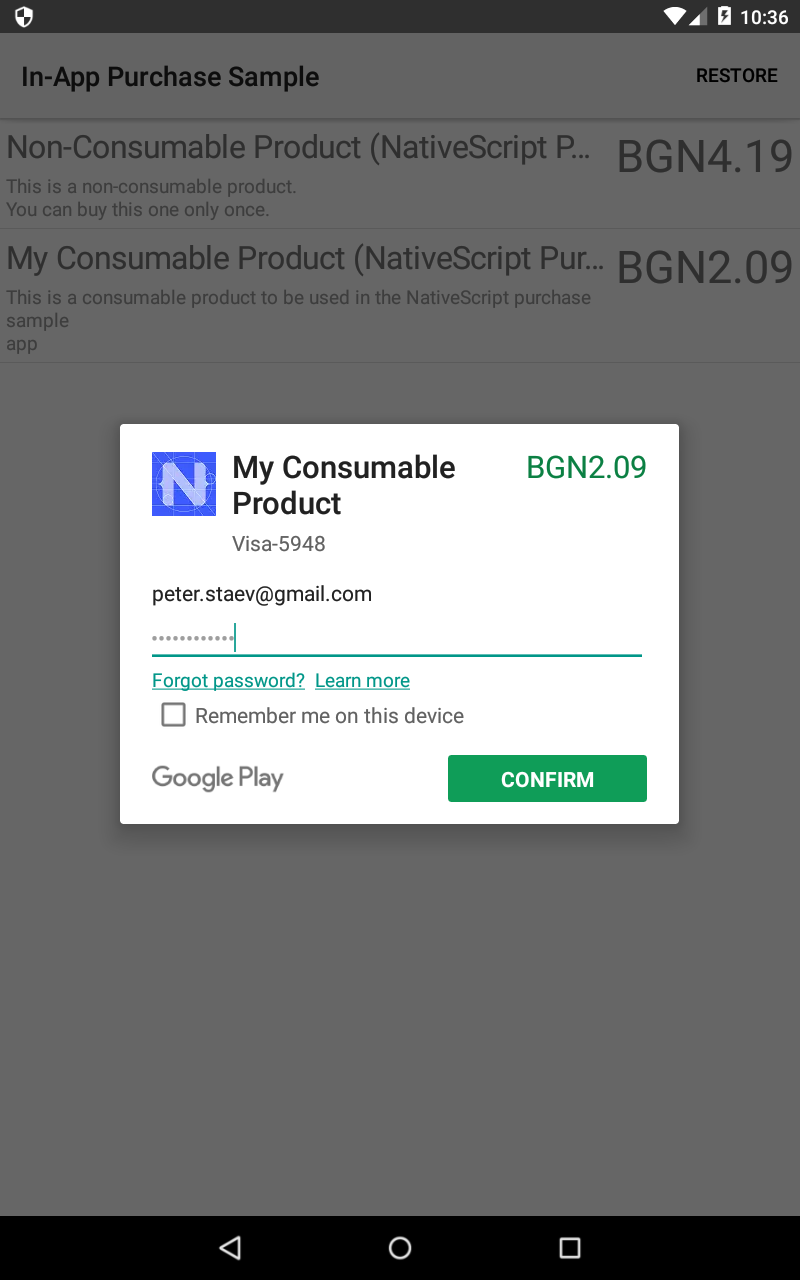Image resolution: width=800 pixels, height=1280 pixels.
Task: Open recent apps with square icon
Action: (x=570, y=1247)
